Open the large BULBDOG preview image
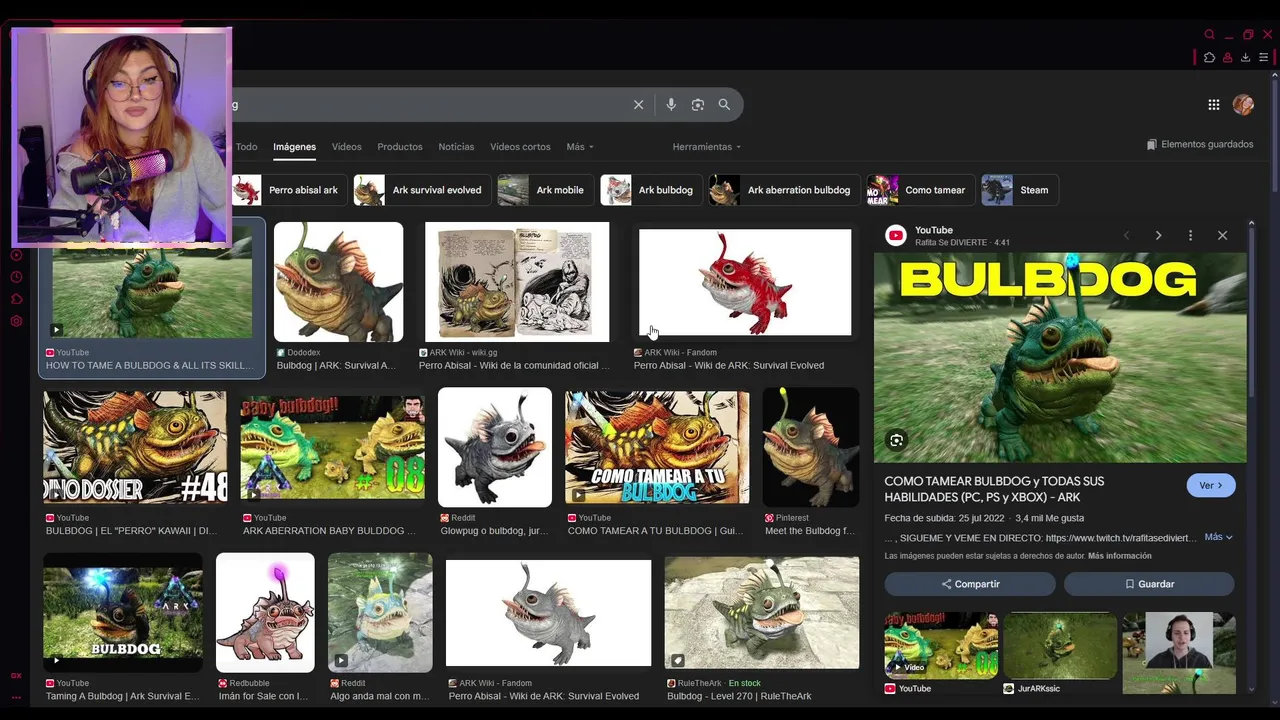This screenshot has height=720, width=1280. point(1060,358)
